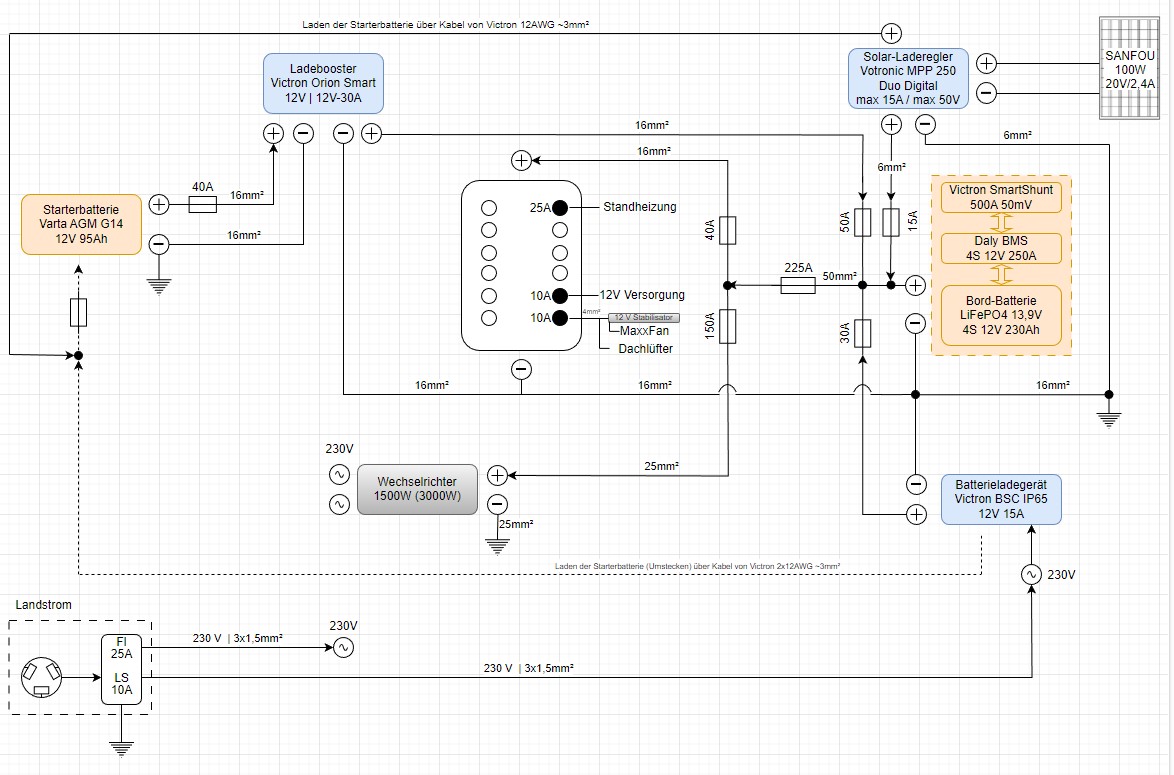
Task: Select the minus terminal below the fuse box
Action: coord(521,369)
